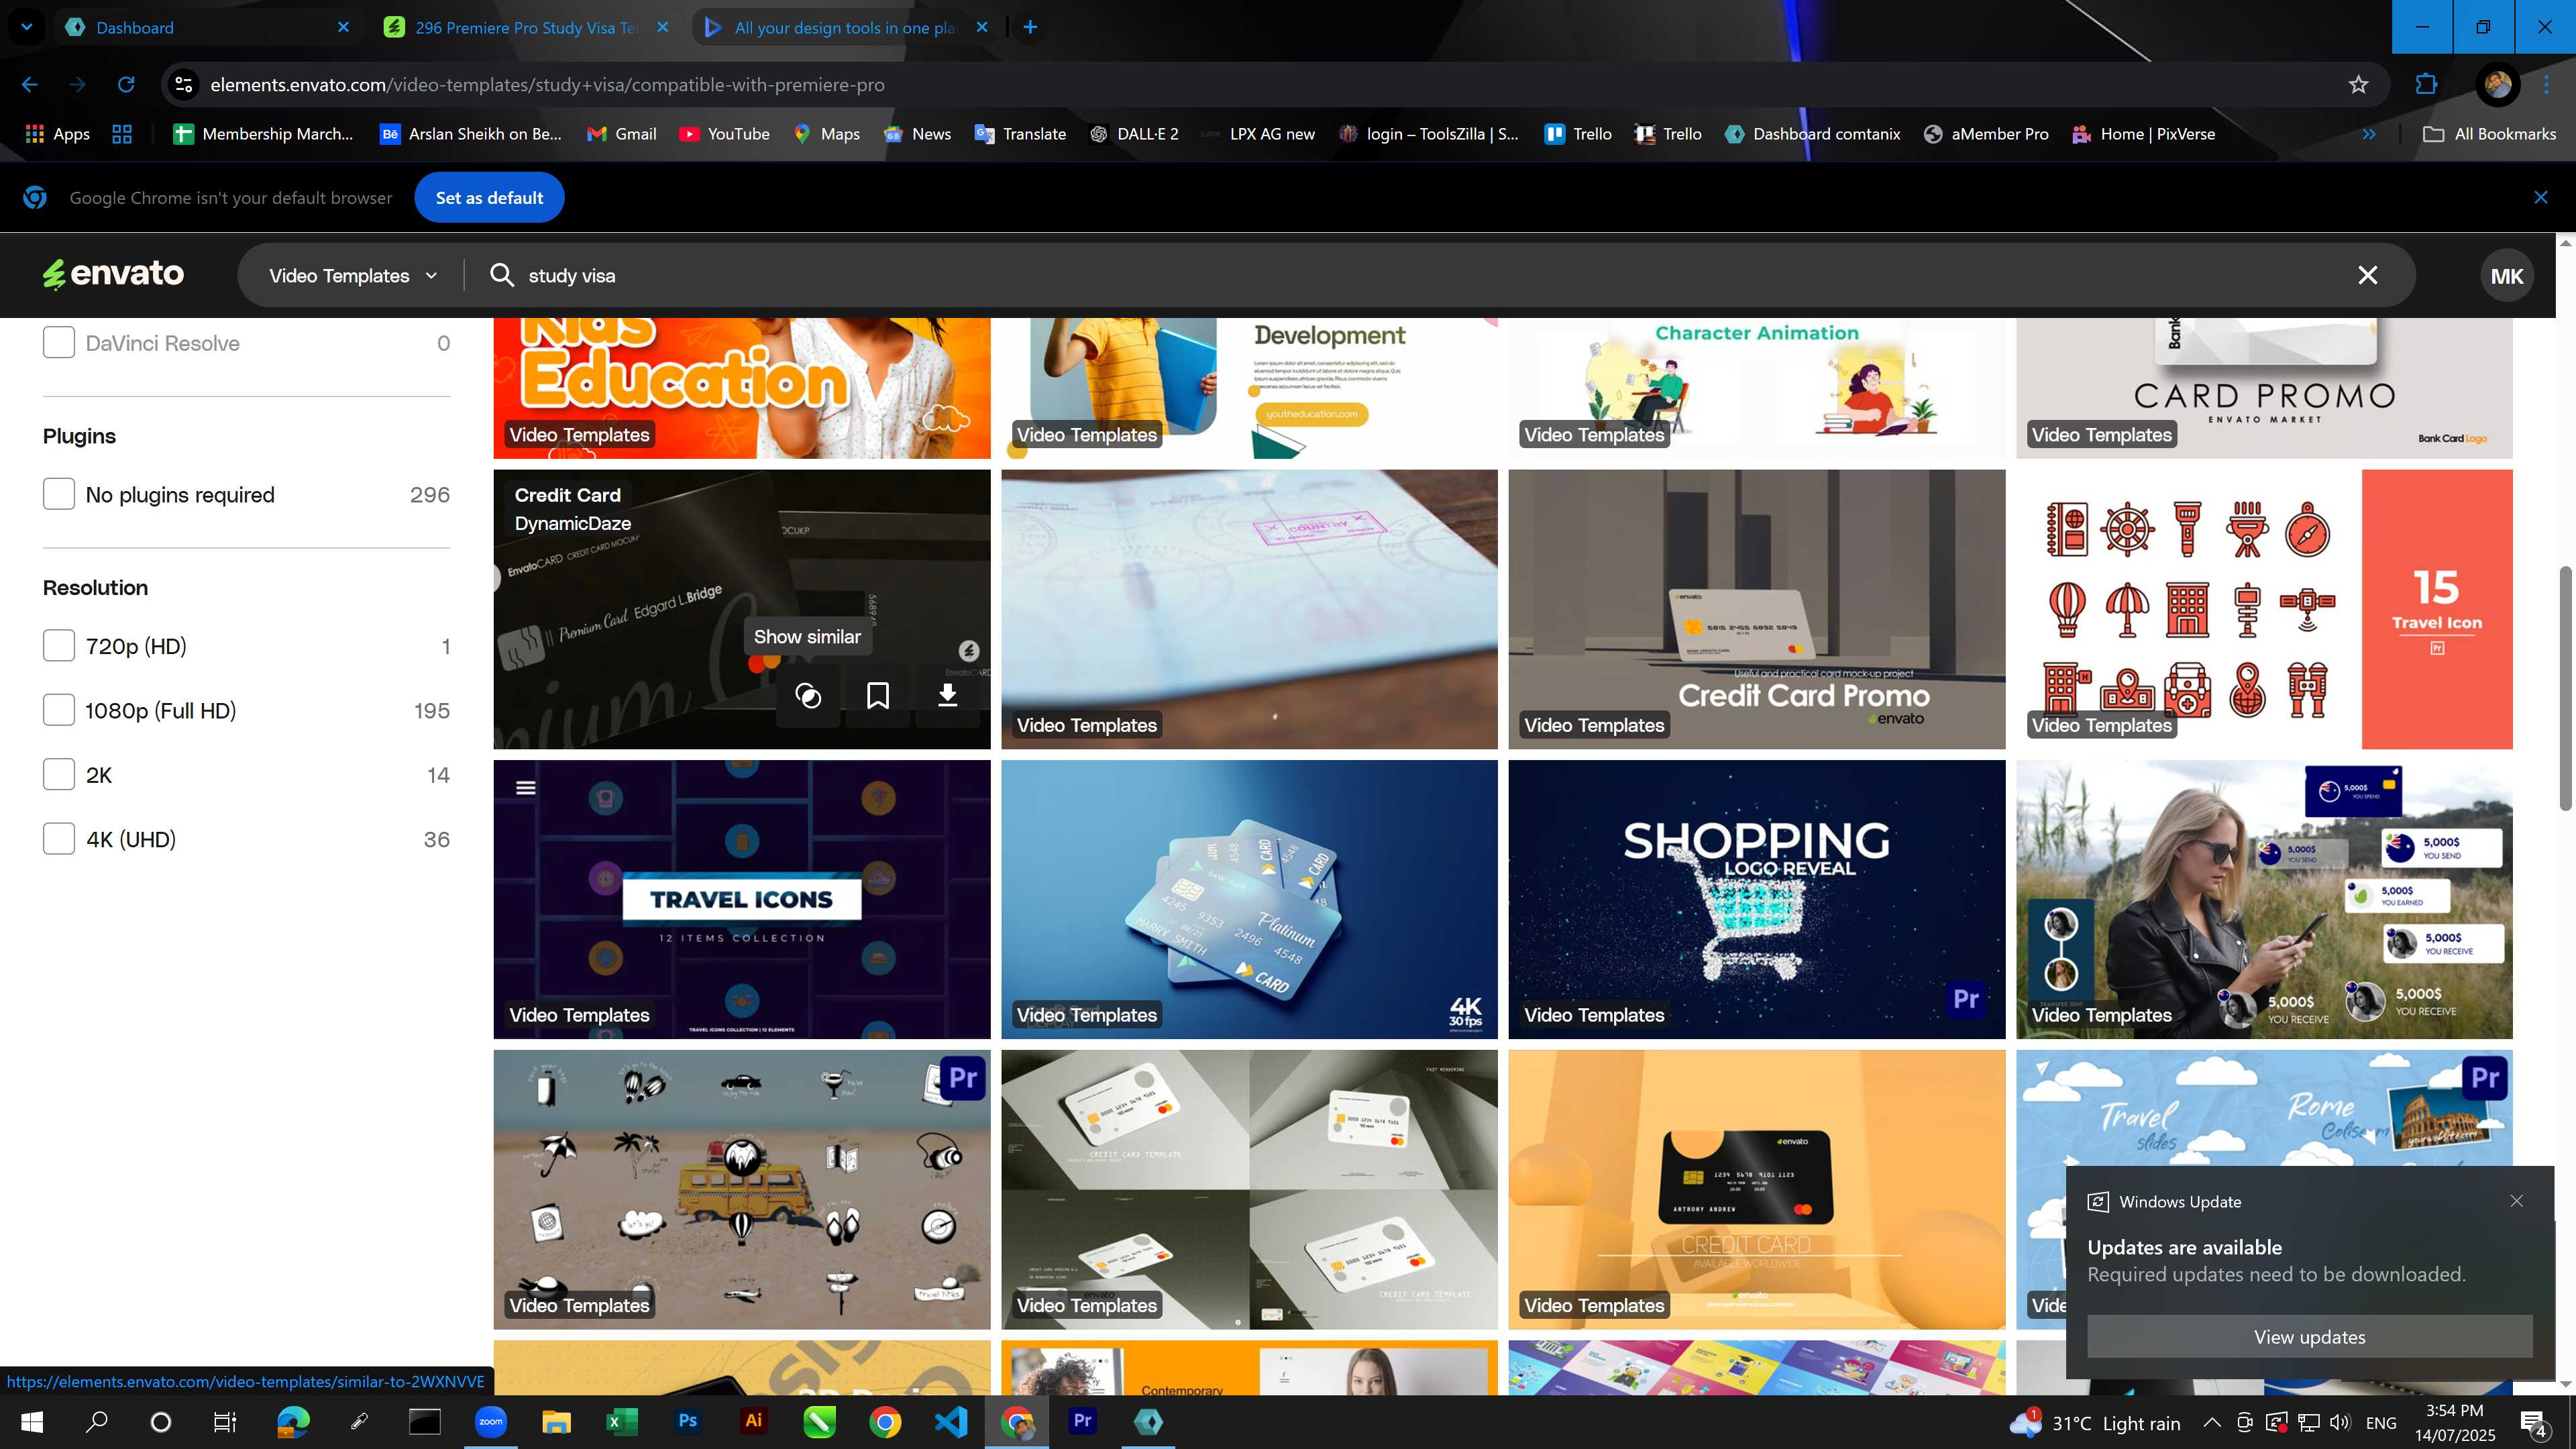This screenshot has height=1449, width=2576.
Task: Open Zoom from the taskbar
Action: pyautogui.click(x=490, y=1421)
